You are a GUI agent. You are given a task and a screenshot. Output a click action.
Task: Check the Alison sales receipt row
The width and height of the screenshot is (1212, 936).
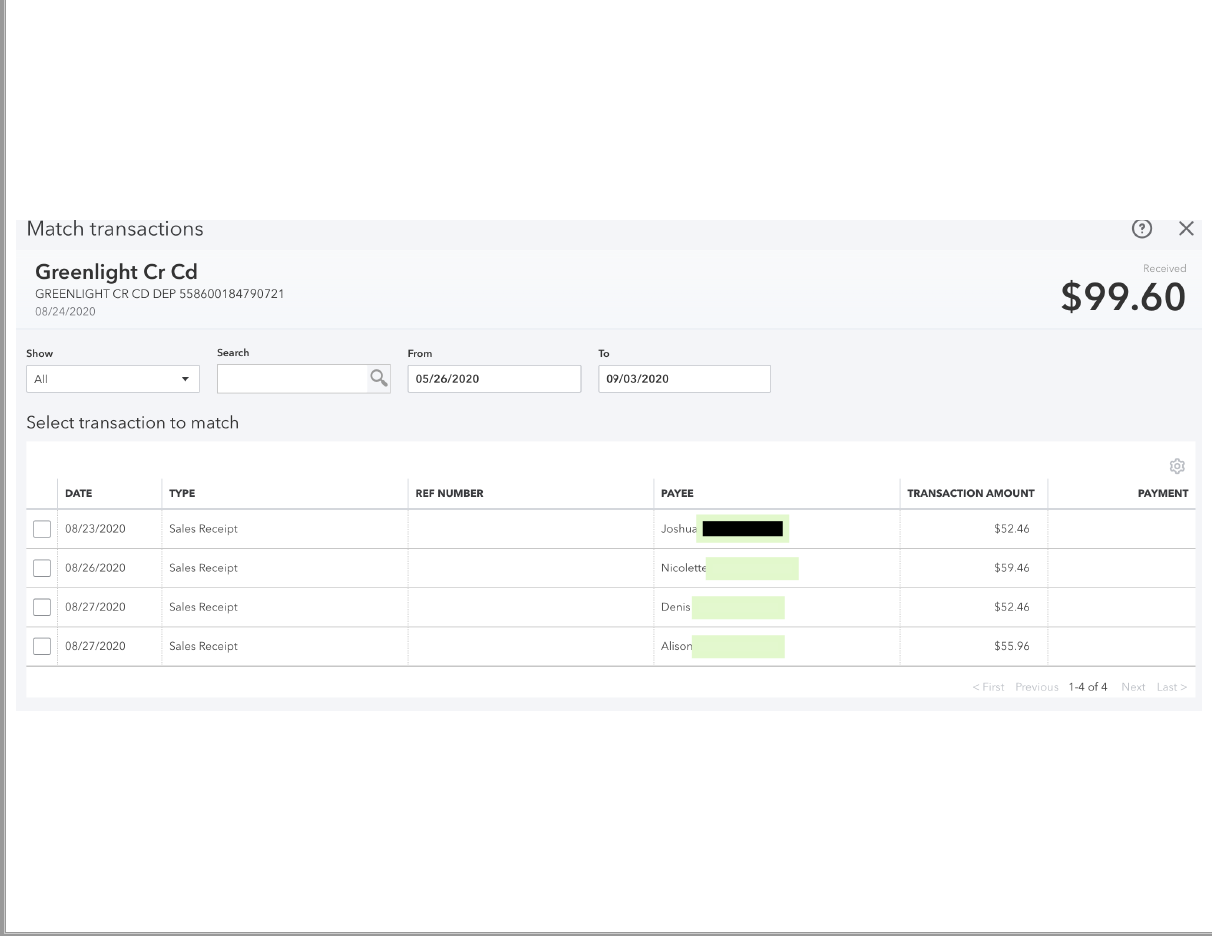tap(42, 646)
